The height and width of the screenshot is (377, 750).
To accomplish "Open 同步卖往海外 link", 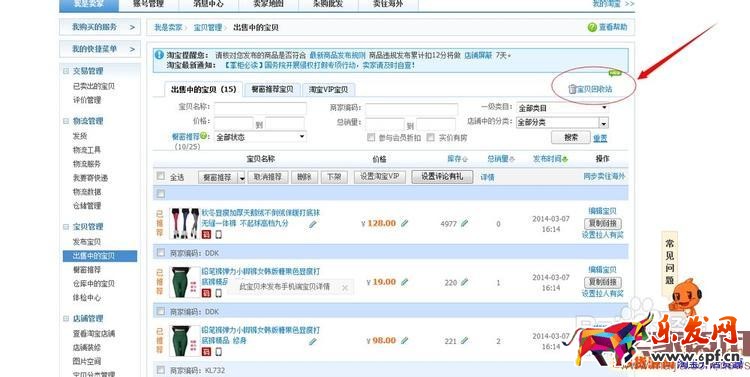I will [604, 177].
